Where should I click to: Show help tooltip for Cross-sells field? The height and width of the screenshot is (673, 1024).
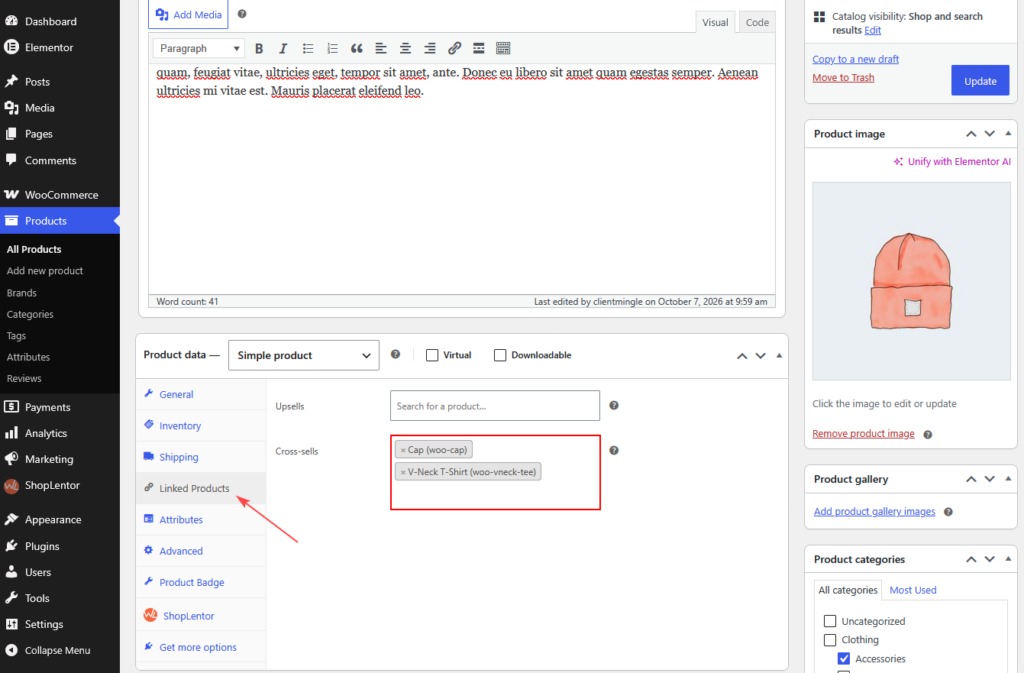pyautogui.click(x=614, y=450)
